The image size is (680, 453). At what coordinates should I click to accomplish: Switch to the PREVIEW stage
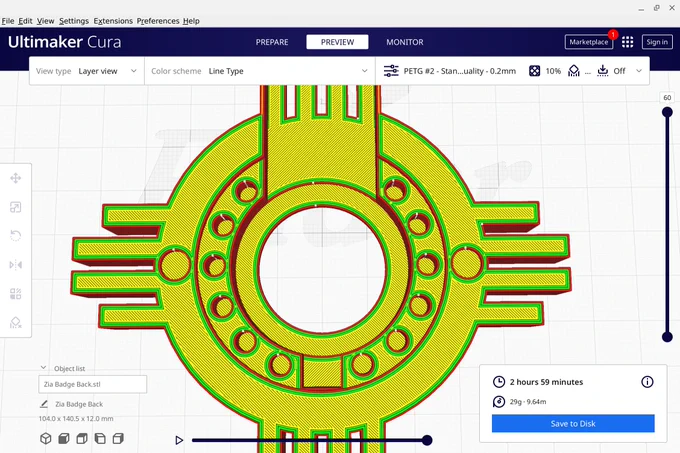click(337, 42)
